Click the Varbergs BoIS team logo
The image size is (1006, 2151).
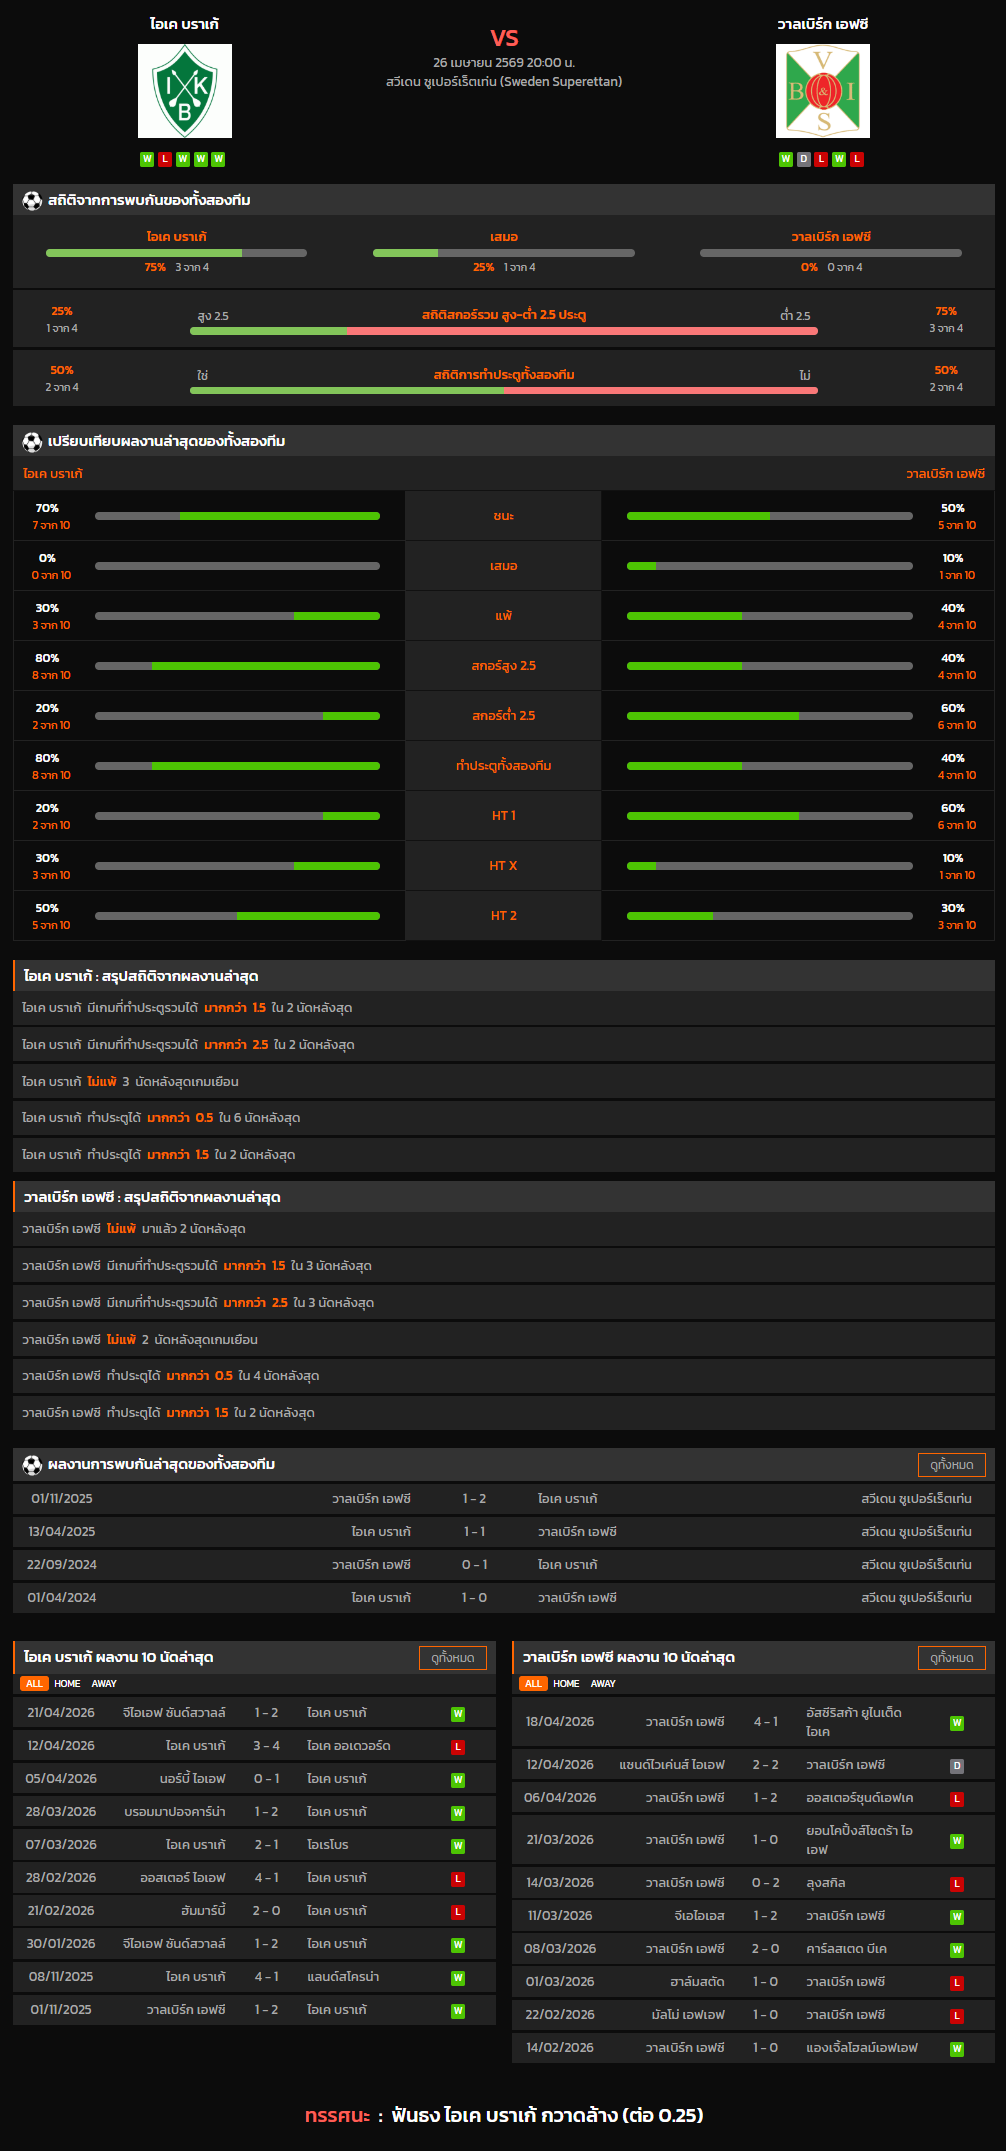pos(822,91)
